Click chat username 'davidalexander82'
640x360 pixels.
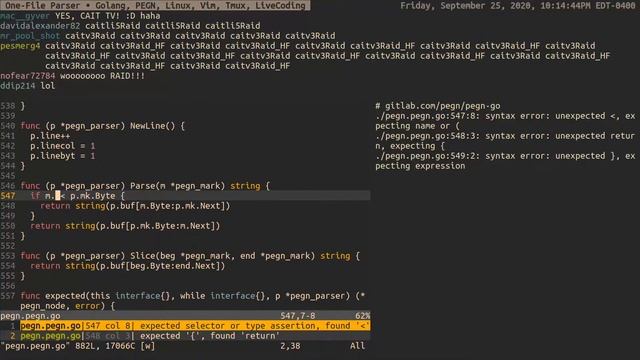point(40,26)
